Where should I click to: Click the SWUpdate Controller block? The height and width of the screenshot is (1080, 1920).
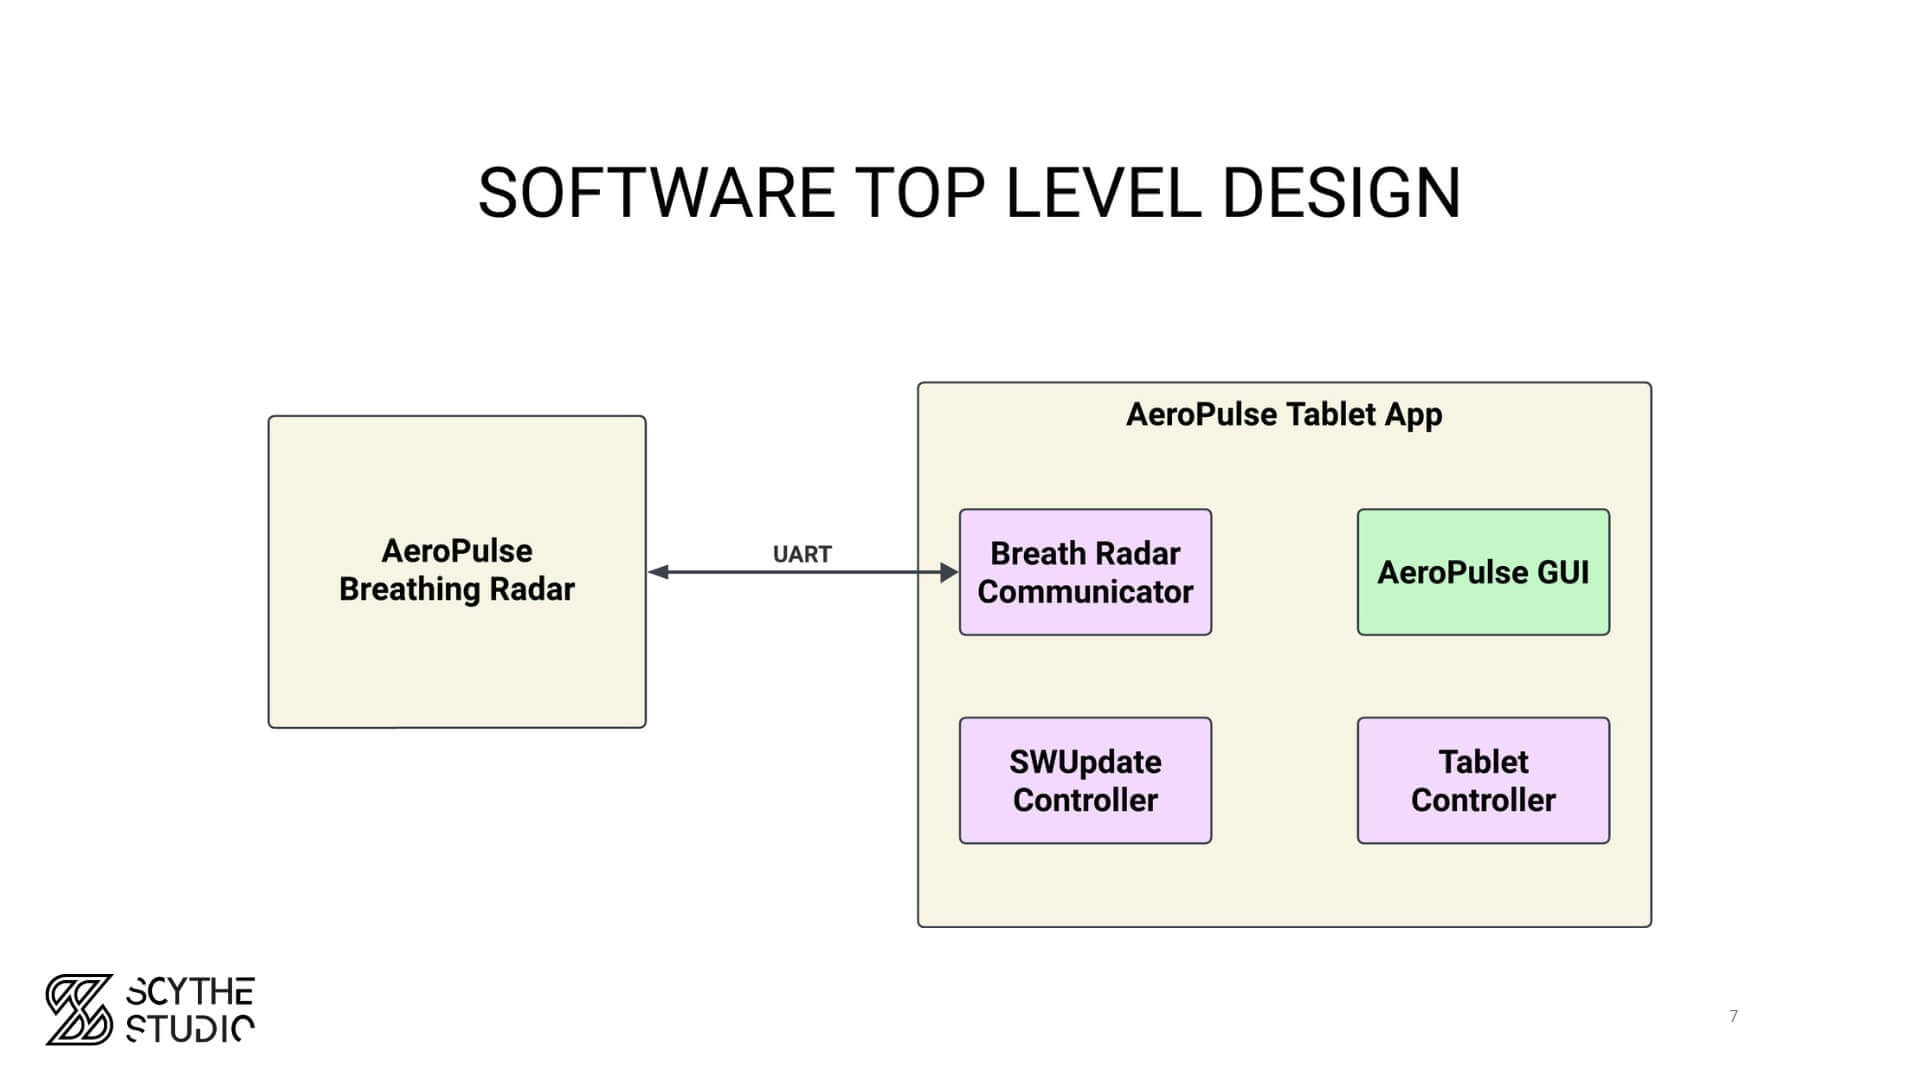1085,780
